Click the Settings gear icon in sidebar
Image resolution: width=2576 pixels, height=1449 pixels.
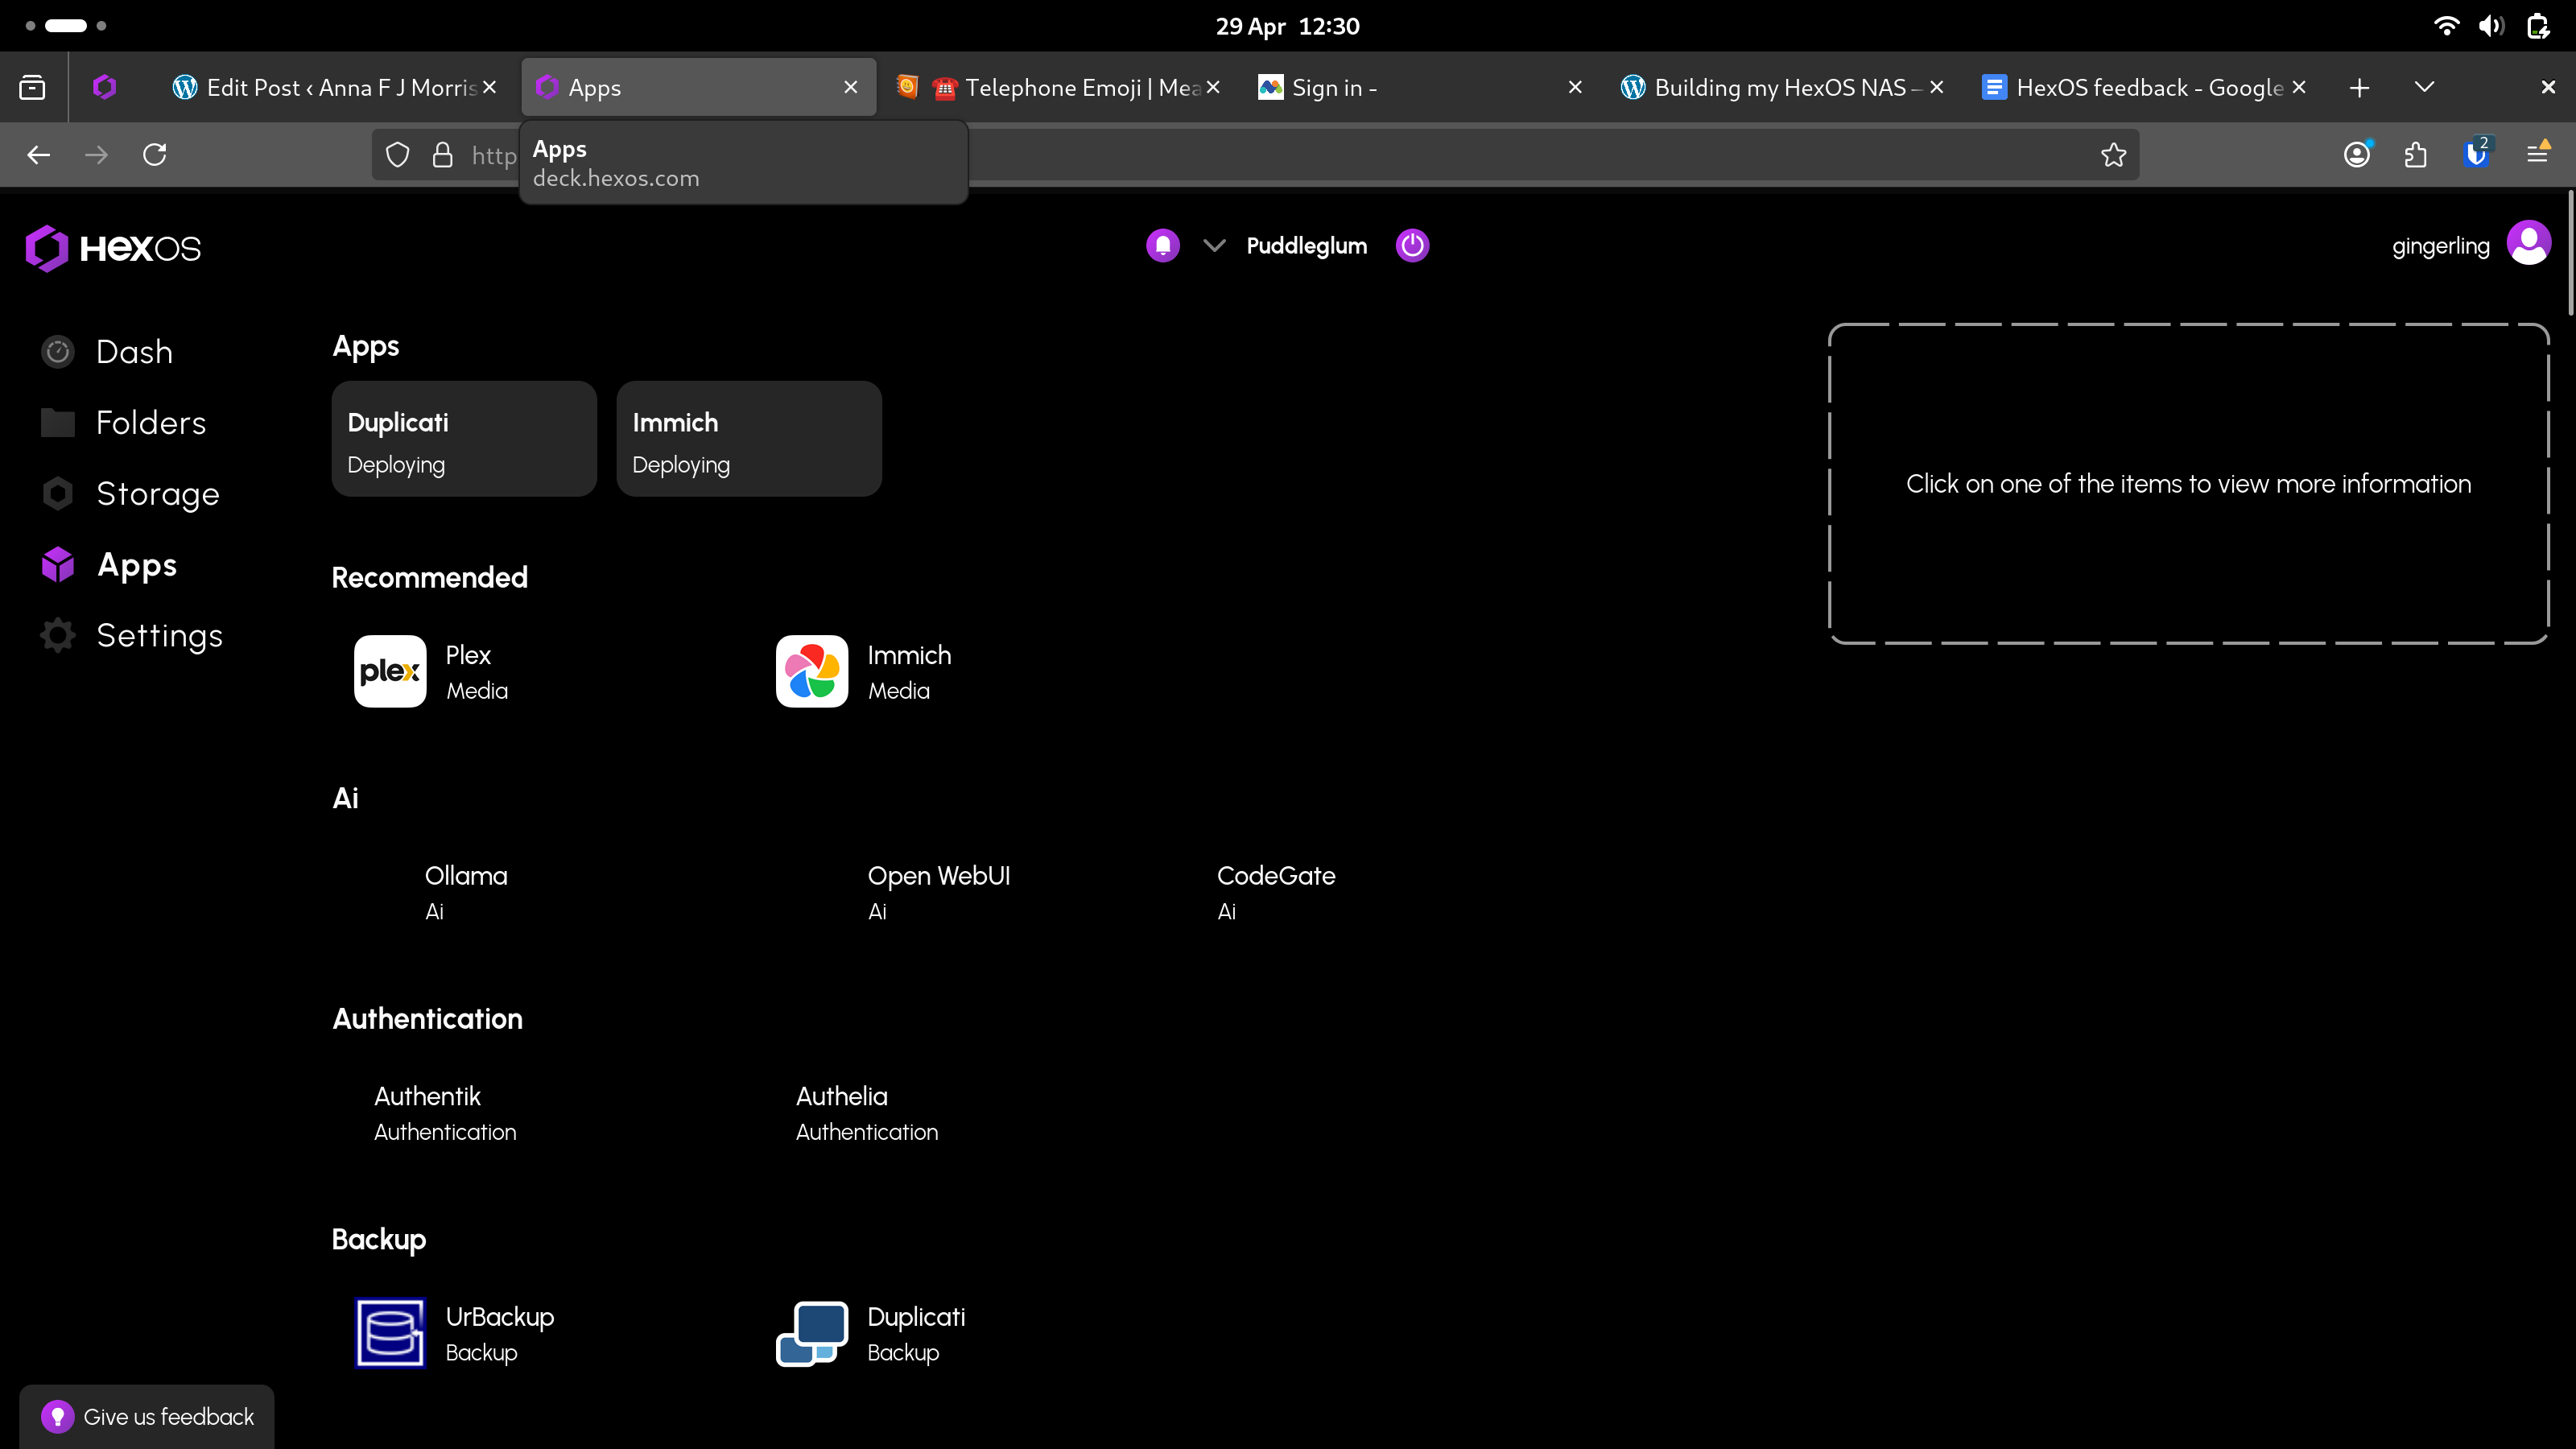[58, 635]
